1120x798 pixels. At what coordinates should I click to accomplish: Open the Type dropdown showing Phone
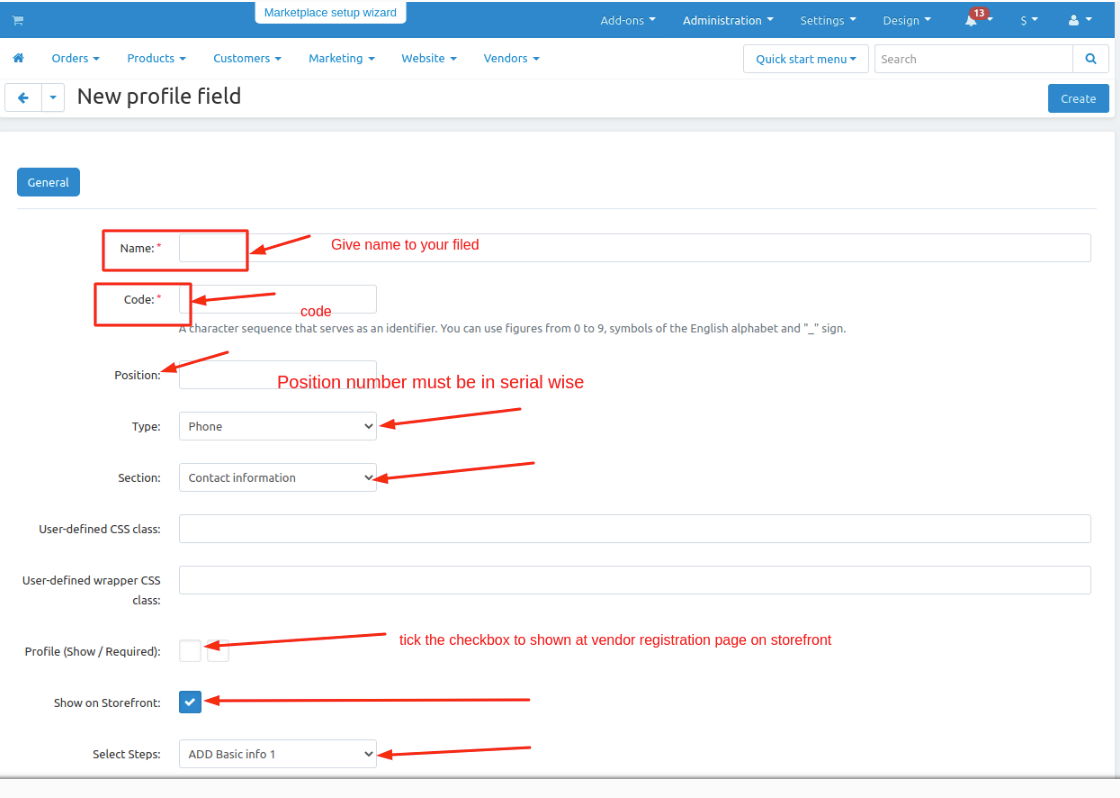tap(277, 426)
